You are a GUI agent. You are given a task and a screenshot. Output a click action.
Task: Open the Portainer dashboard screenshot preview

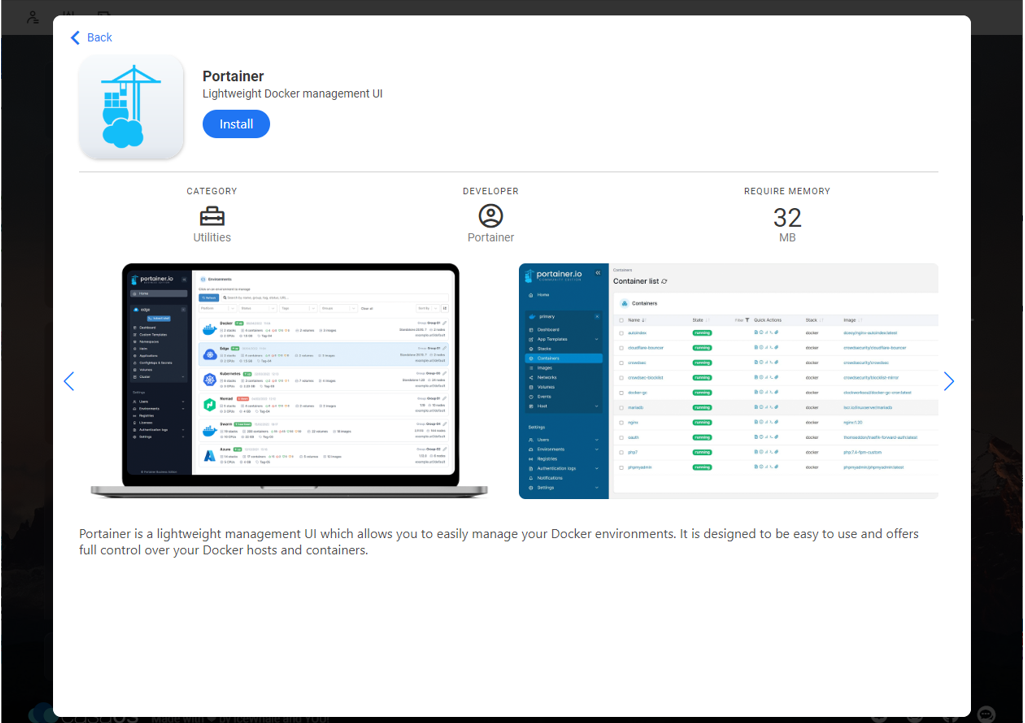tap(288, 378)
